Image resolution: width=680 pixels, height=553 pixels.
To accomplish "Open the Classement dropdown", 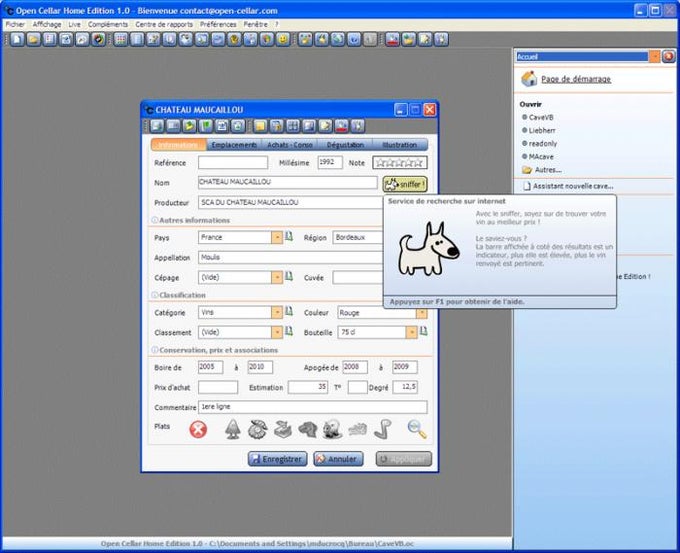I will click(277, 332).
